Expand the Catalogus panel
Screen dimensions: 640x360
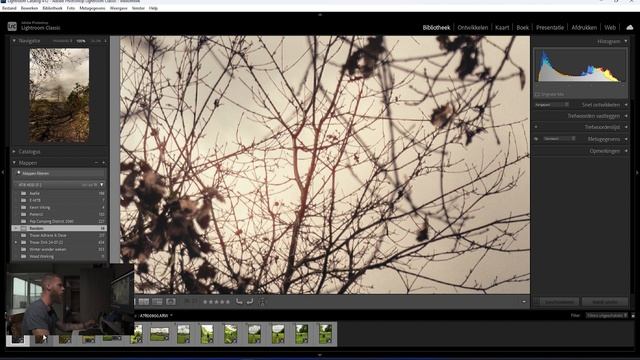coord(14,151)
